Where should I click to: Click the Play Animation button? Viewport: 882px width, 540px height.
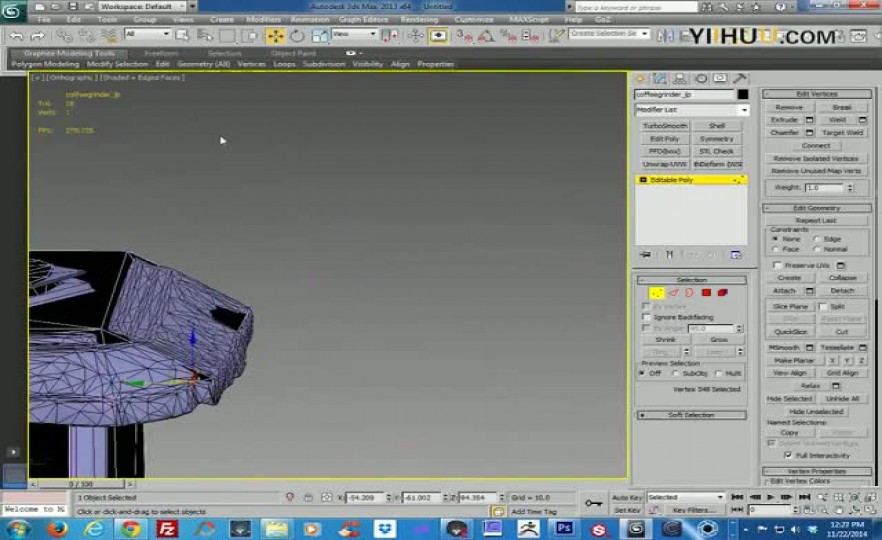pyautogui.click(x=770, y=497)
